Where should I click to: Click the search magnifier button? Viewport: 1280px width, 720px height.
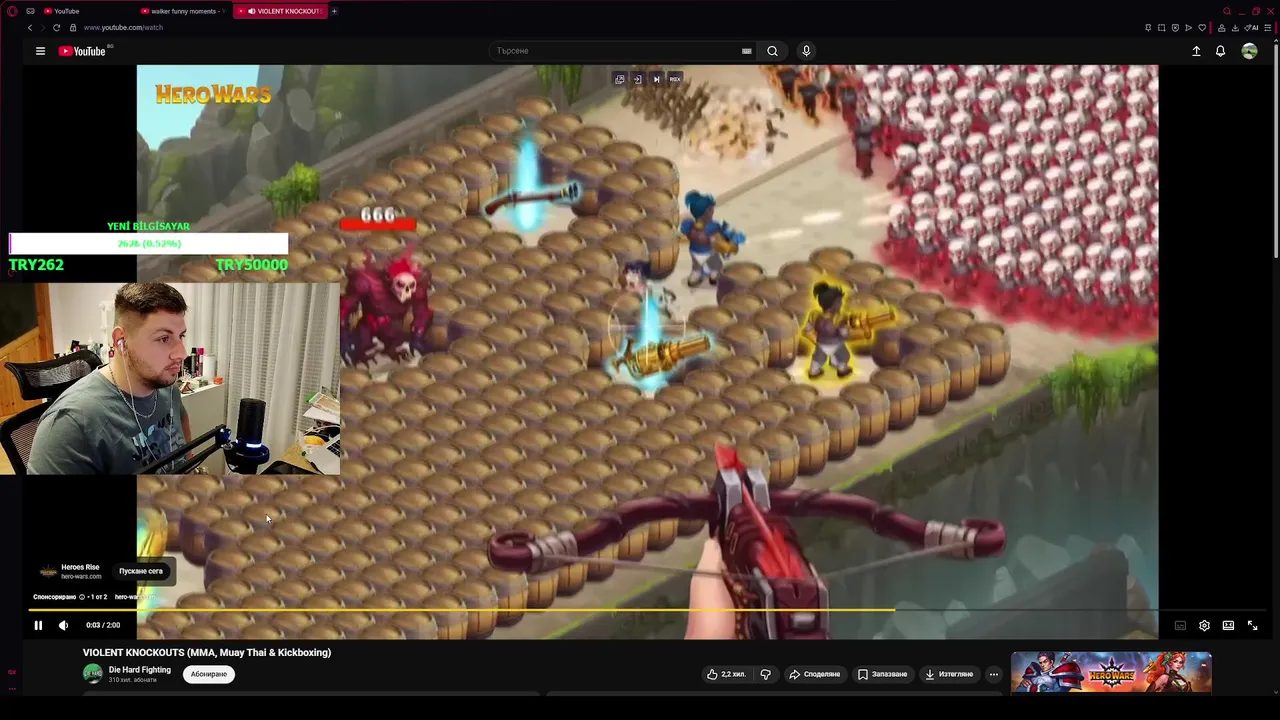772,51
